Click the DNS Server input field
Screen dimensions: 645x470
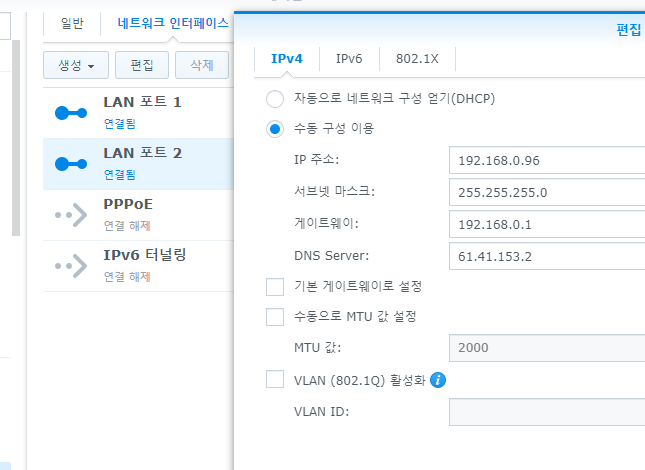pyautogui.click(x=546, y=255)
